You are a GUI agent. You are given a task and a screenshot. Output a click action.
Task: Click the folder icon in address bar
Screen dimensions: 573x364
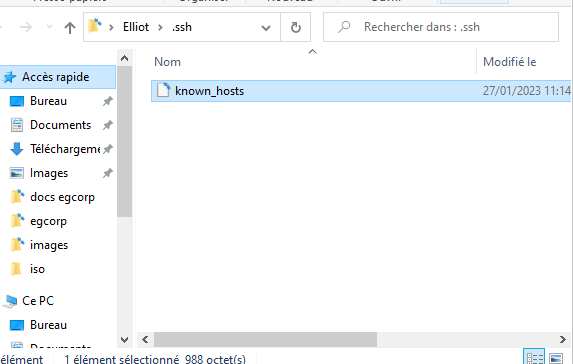click(95, 26)
